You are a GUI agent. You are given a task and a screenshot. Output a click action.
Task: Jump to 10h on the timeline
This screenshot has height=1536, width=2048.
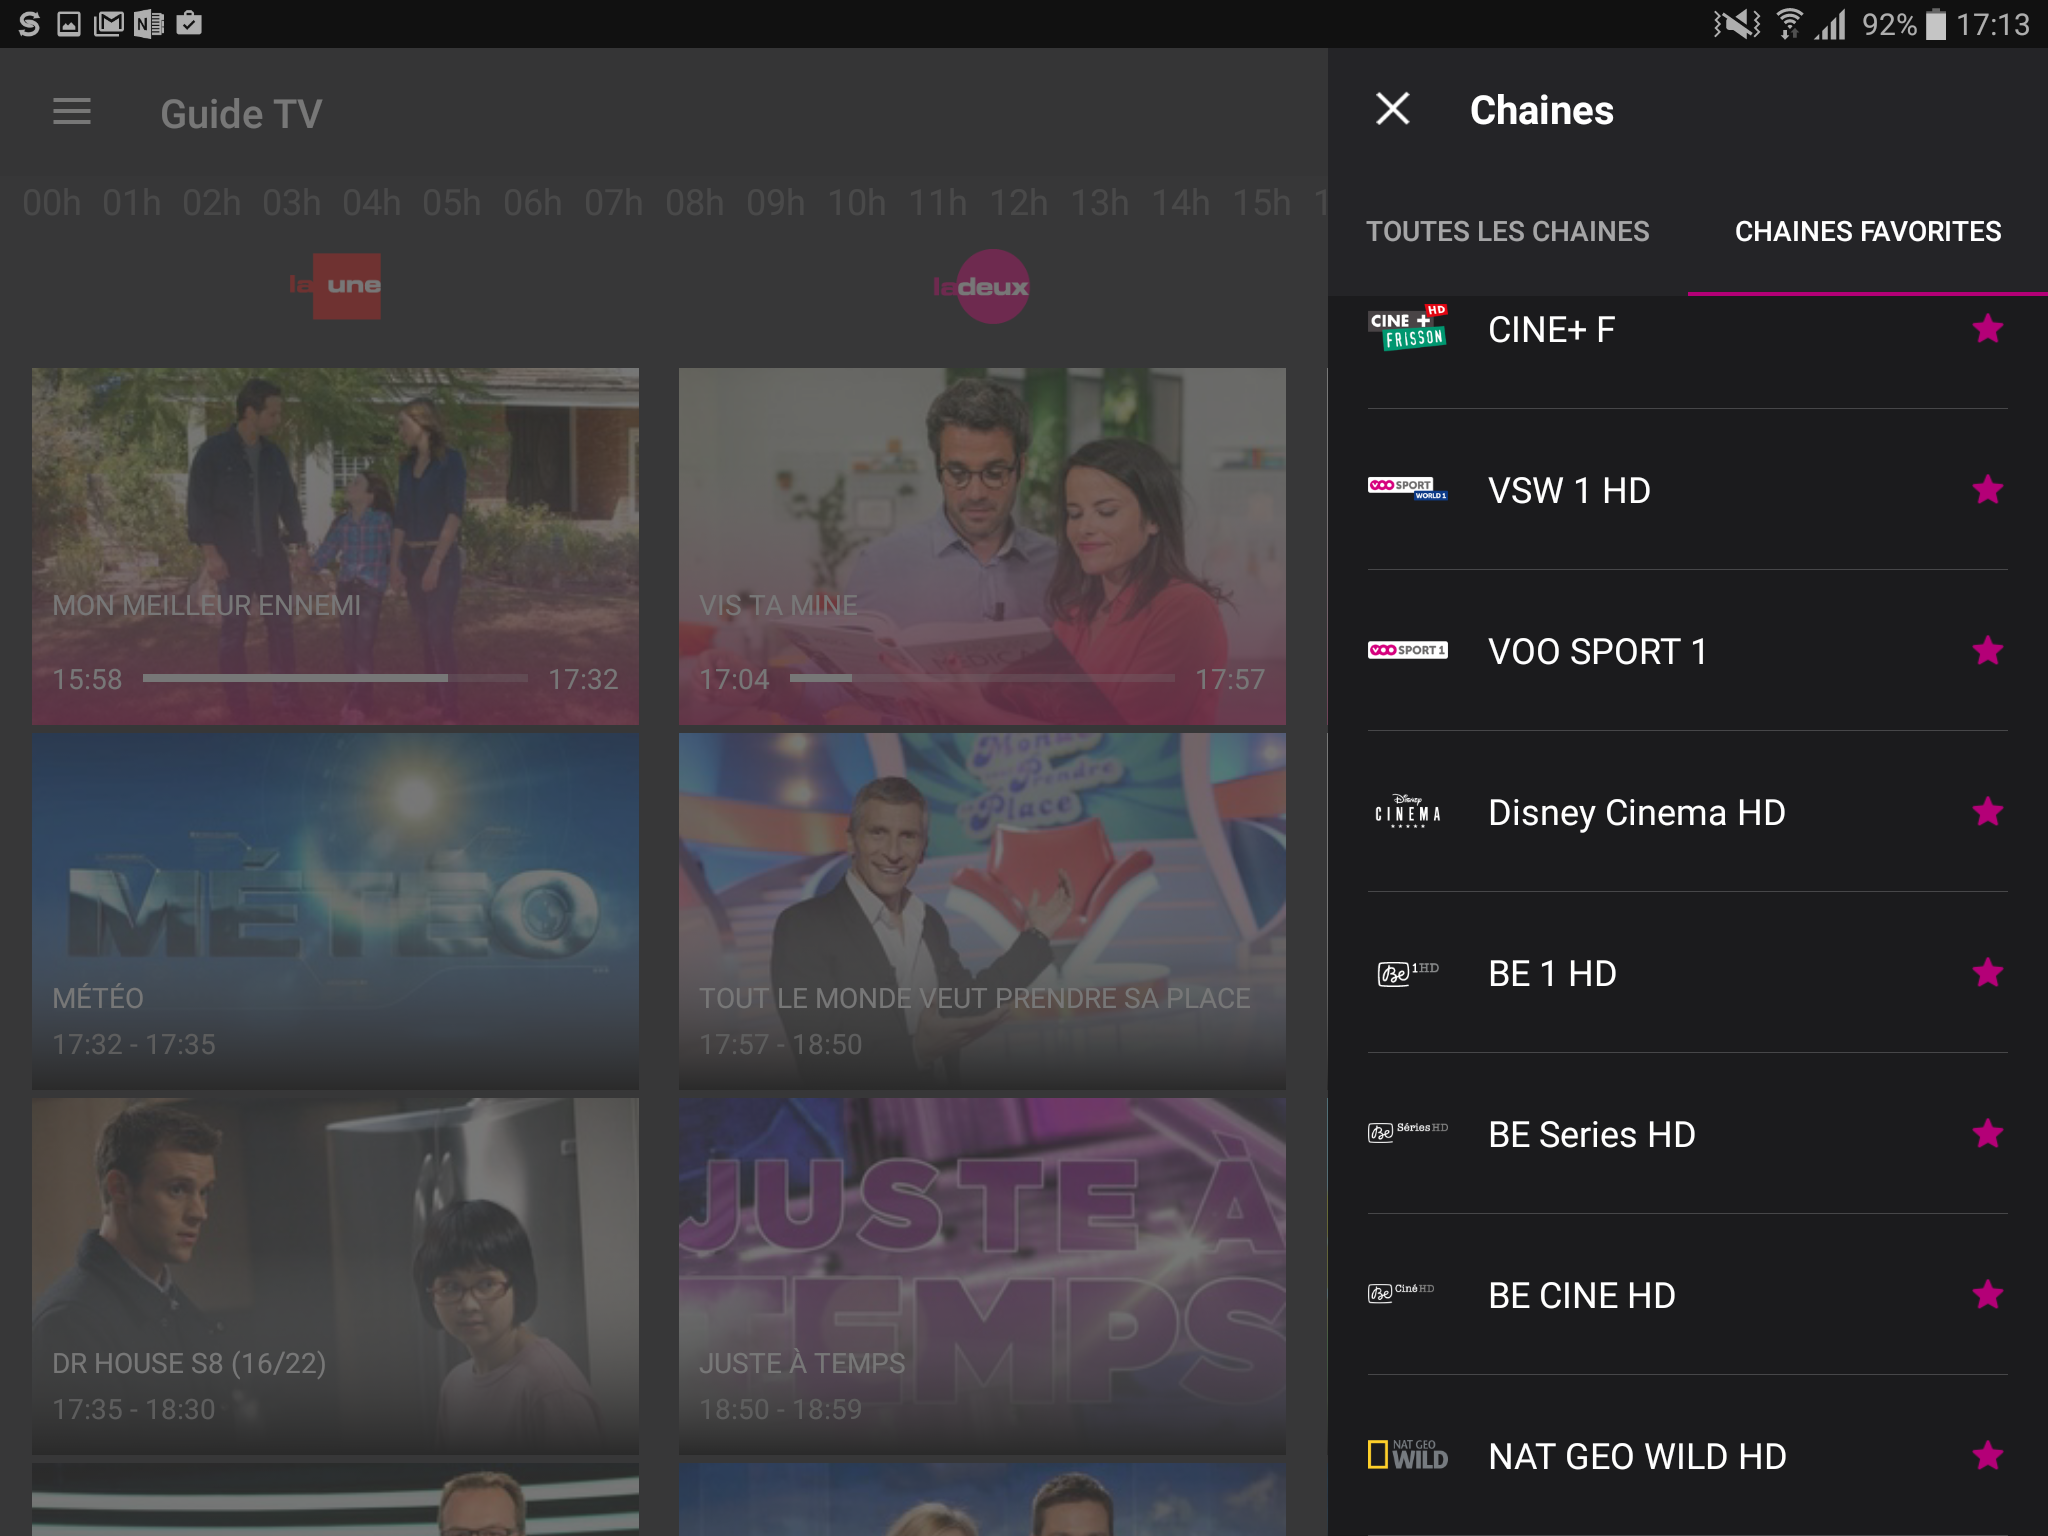[x=856, y=203]
